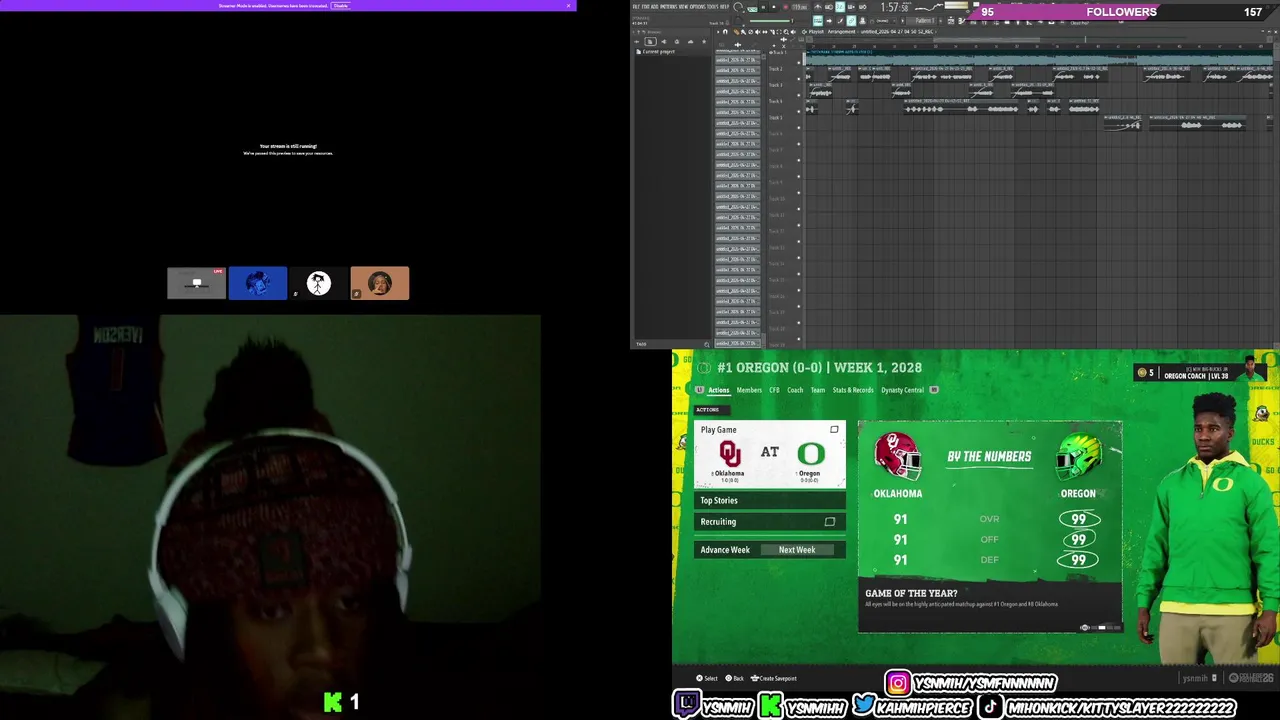
Task: Click the expand icon on Play Game tile
Action: click(x=834, y=430)
